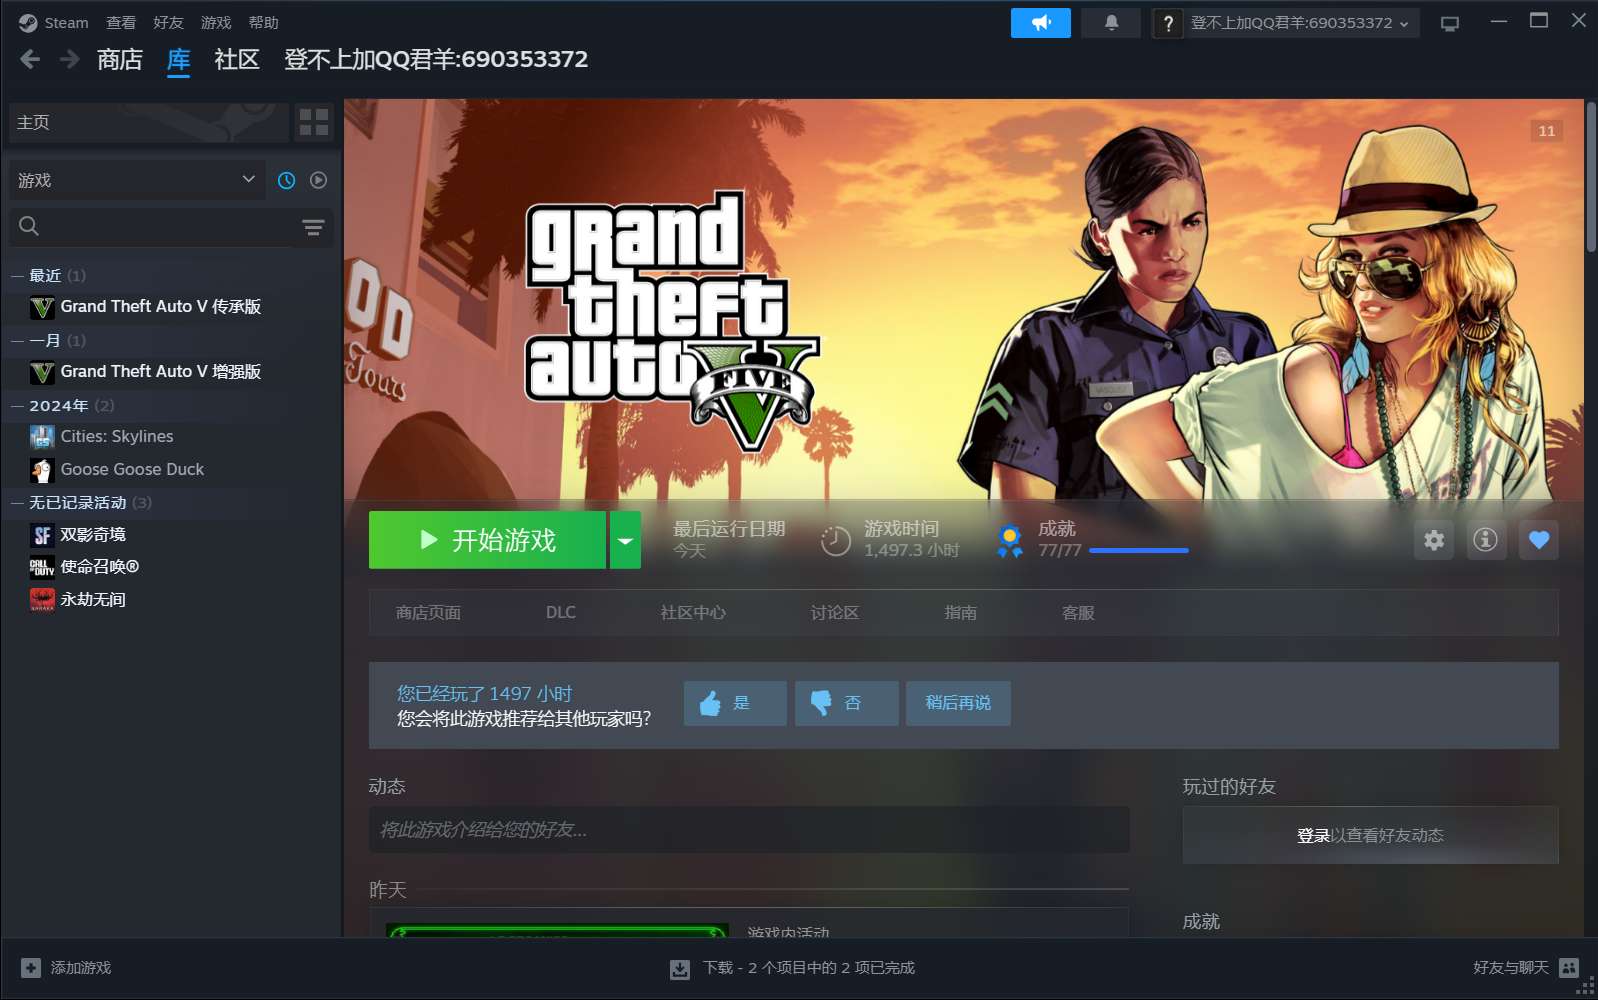Image resolution: width=1598 pixels, height=1000 pixels.
Task: Open the dropdown arrow beside 开始游戏
Action: coord(625,540)
